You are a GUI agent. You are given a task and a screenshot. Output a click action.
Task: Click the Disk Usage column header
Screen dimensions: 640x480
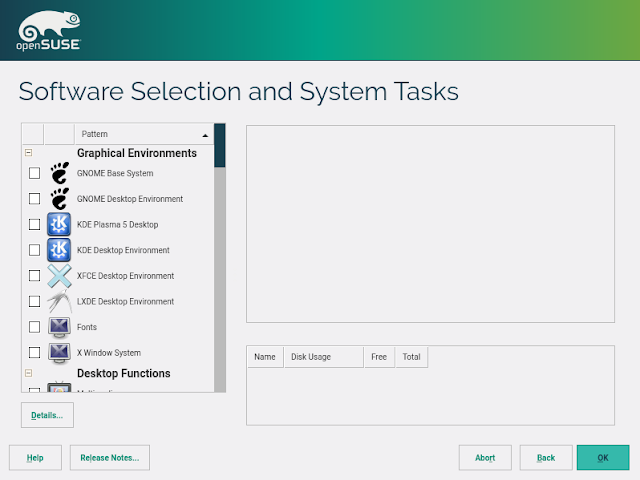pos(324,357)
